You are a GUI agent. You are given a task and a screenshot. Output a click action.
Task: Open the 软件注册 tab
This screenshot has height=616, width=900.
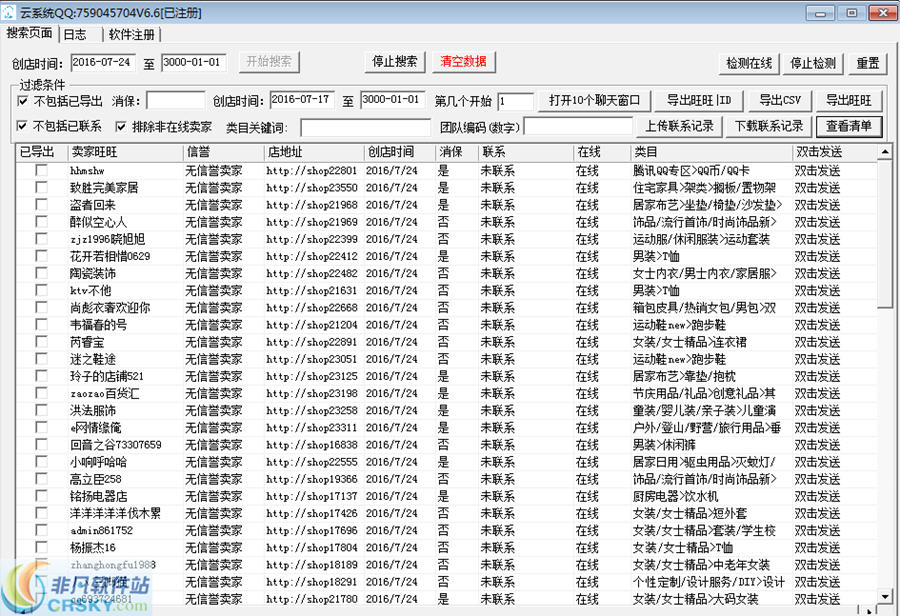point(131,33)
